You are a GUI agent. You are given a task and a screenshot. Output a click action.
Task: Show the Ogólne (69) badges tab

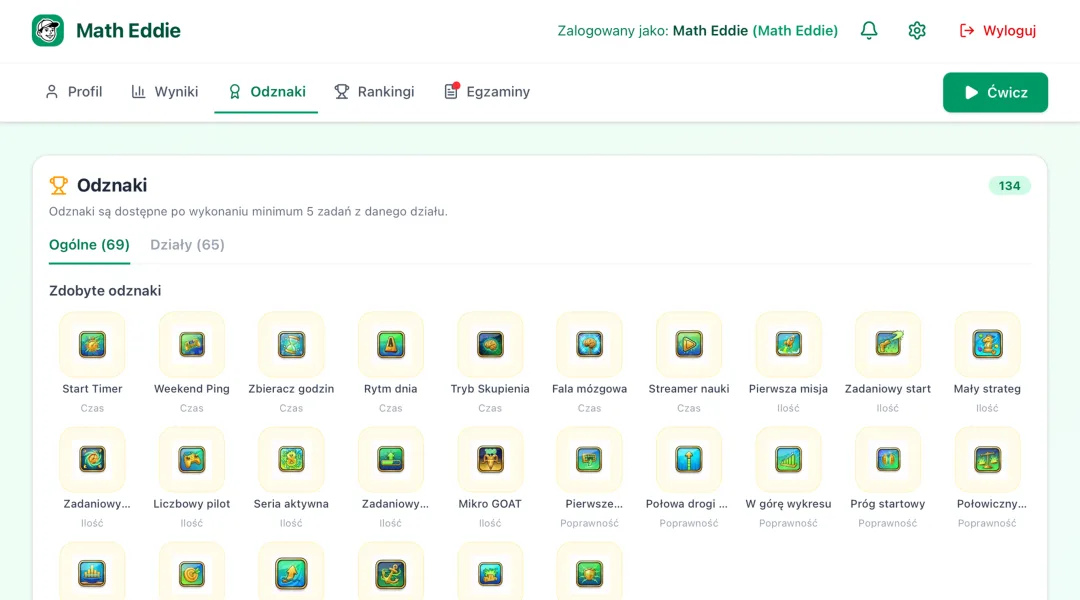[x=89, y=245]
